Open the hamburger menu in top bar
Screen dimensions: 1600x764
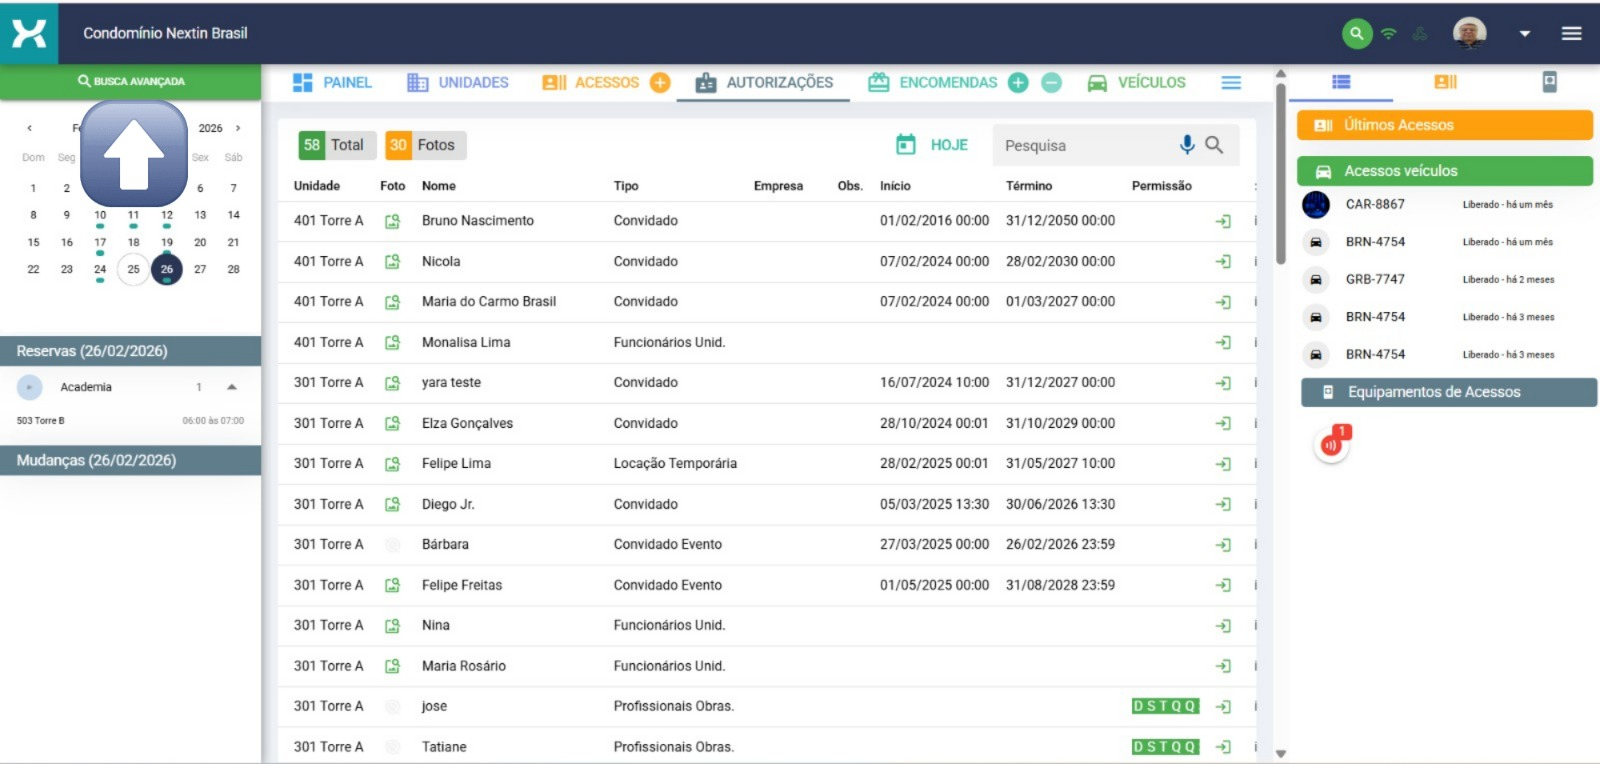click(x=1571, y=33)
